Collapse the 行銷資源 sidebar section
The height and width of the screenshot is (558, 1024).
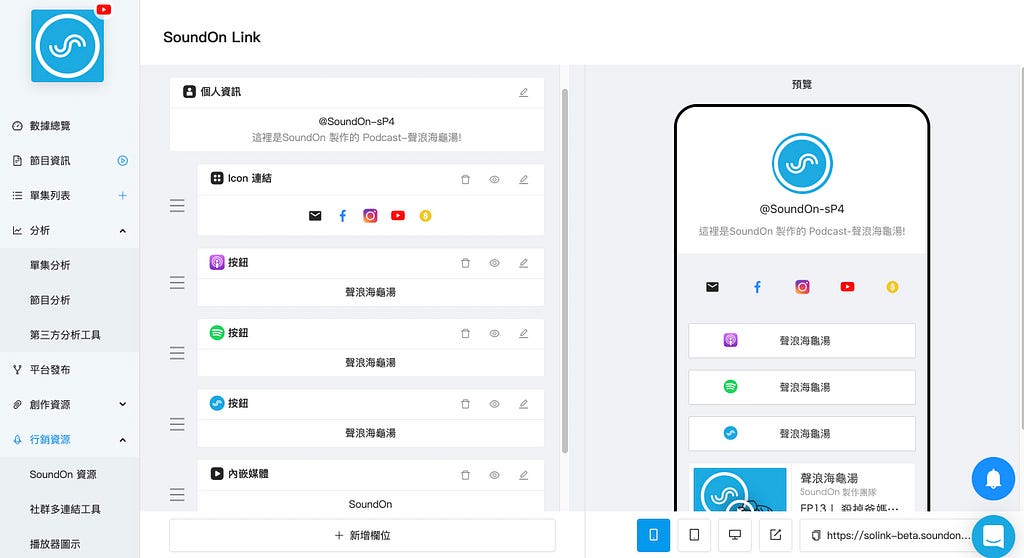123,440
